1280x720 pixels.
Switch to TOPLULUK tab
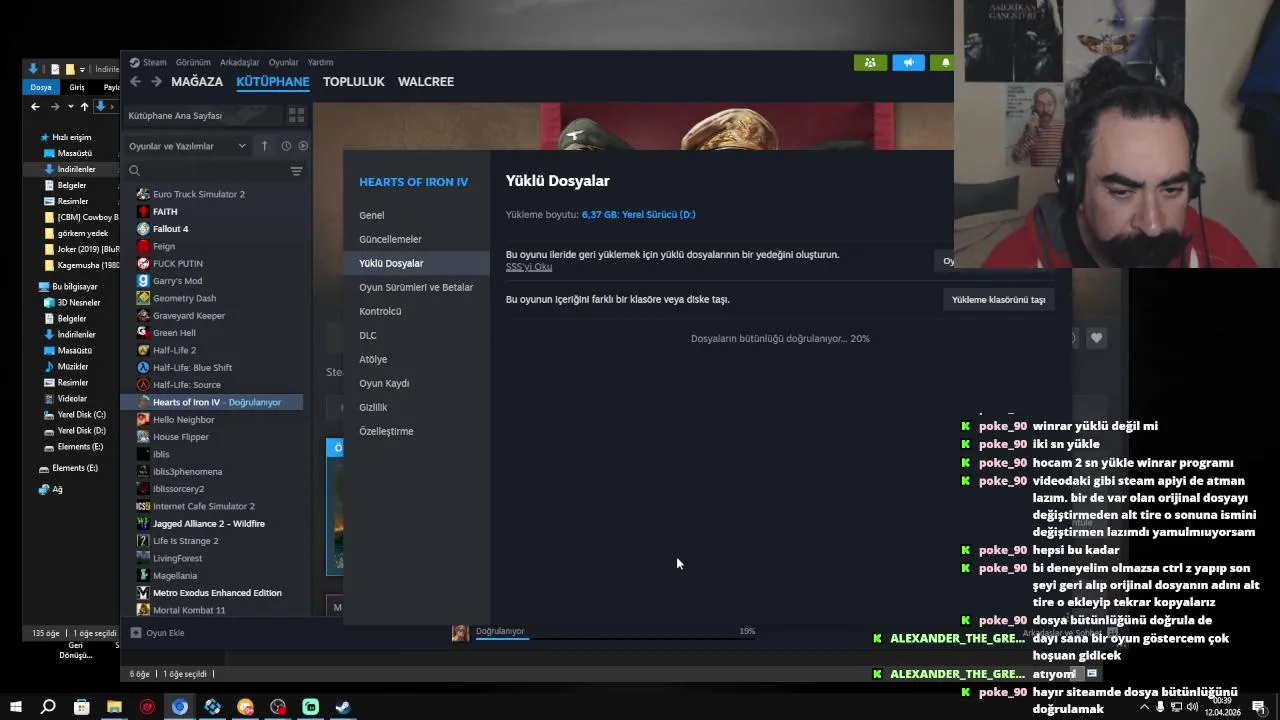tap(354, 82)
